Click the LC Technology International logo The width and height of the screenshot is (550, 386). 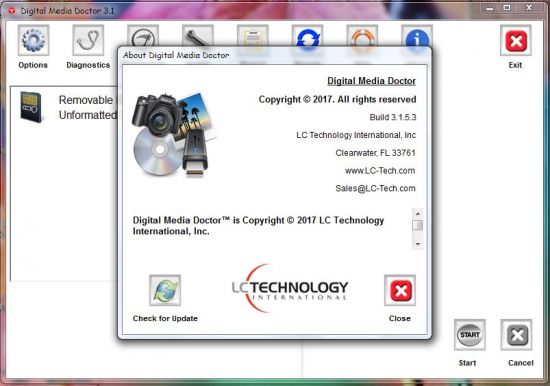[290, 288]
